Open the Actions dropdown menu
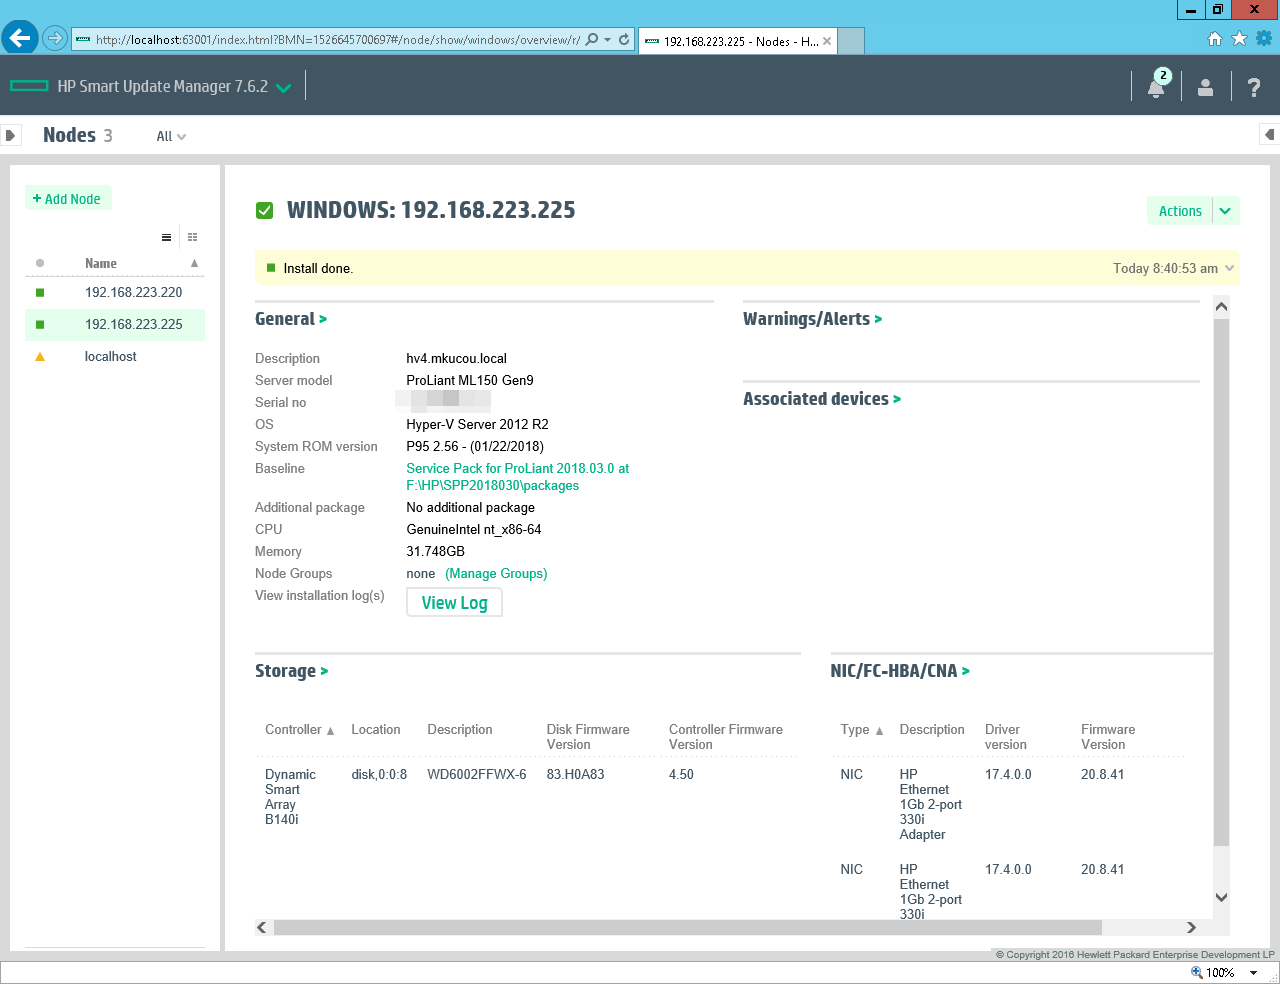This screenshot has width=1280, height=984. [1225, 211]
